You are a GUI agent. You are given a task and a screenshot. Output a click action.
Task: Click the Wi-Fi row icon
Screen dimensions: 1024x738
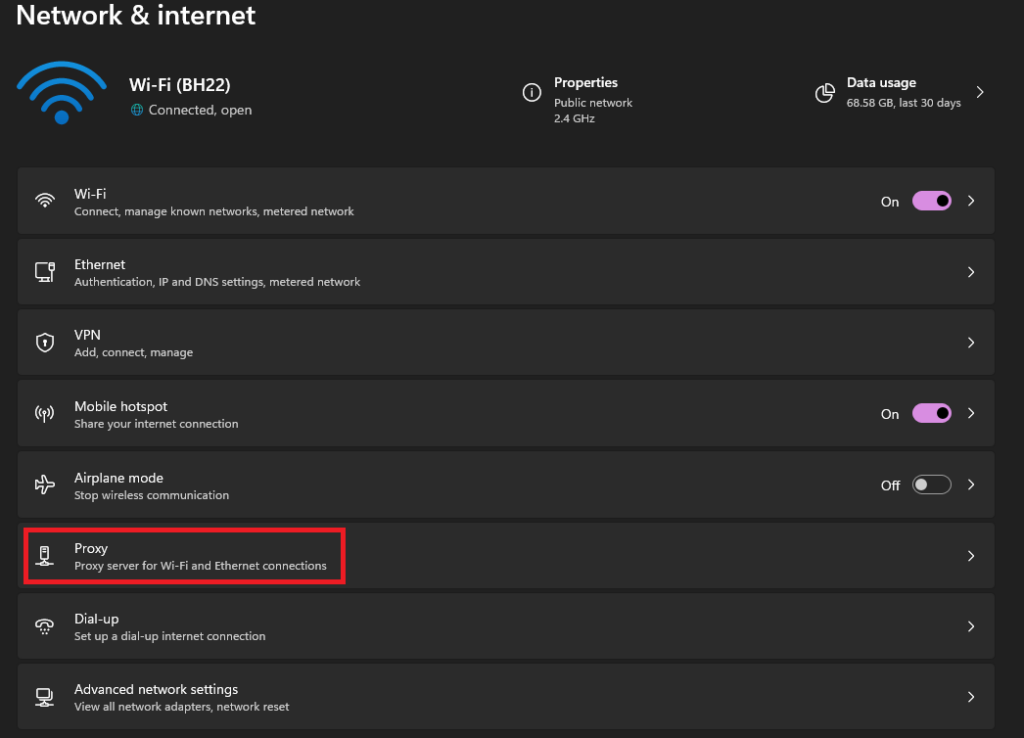click(45, 201)
